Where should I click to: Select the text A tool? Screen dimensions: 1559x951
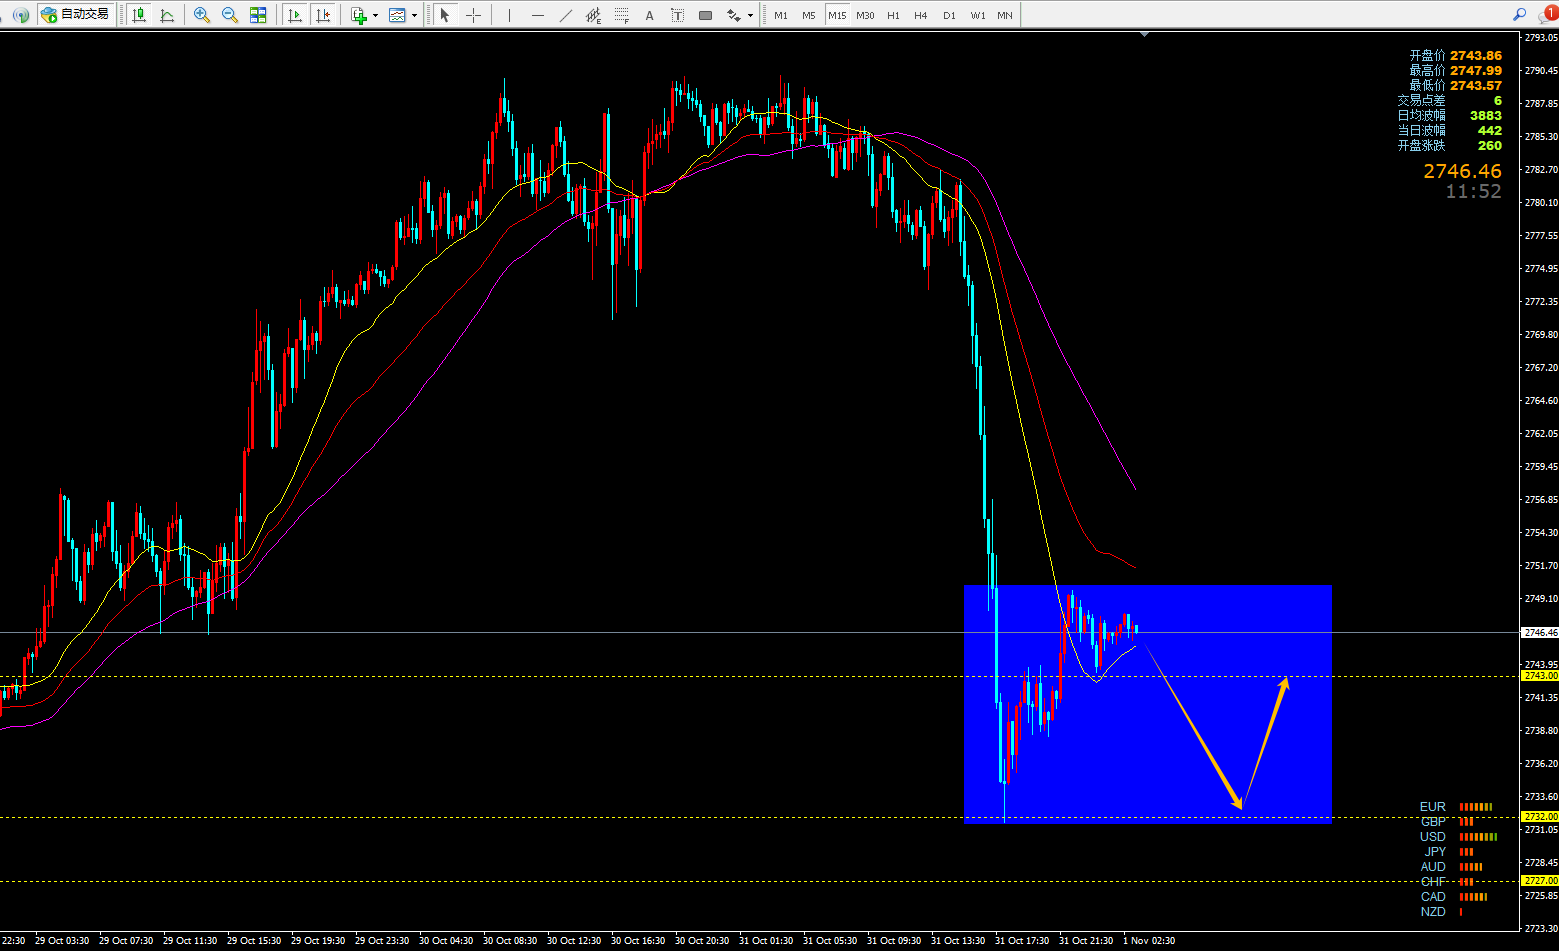649,15
